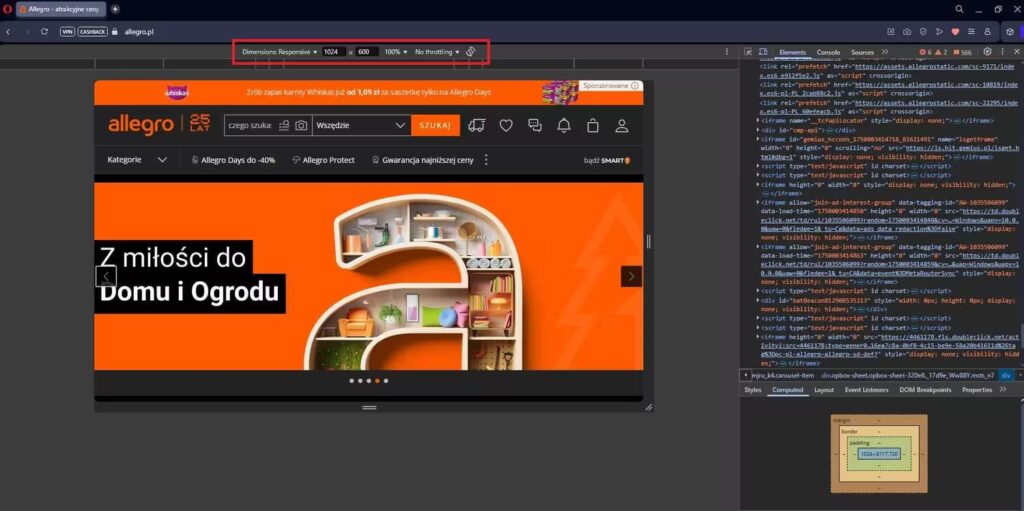Open device toolbar three-dot options menu

coord(727,52)
